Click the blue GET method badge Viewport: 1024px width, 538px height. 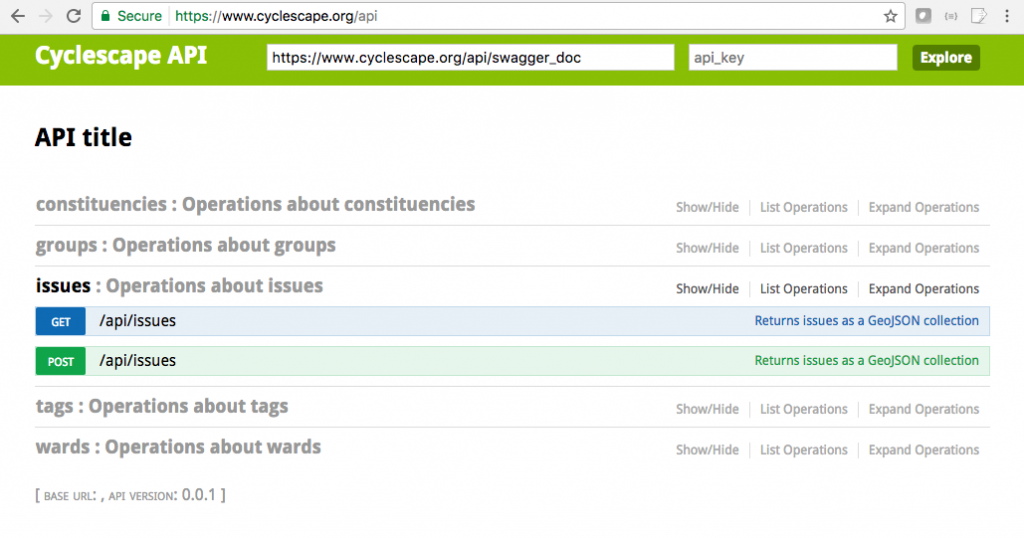(61, 321)
